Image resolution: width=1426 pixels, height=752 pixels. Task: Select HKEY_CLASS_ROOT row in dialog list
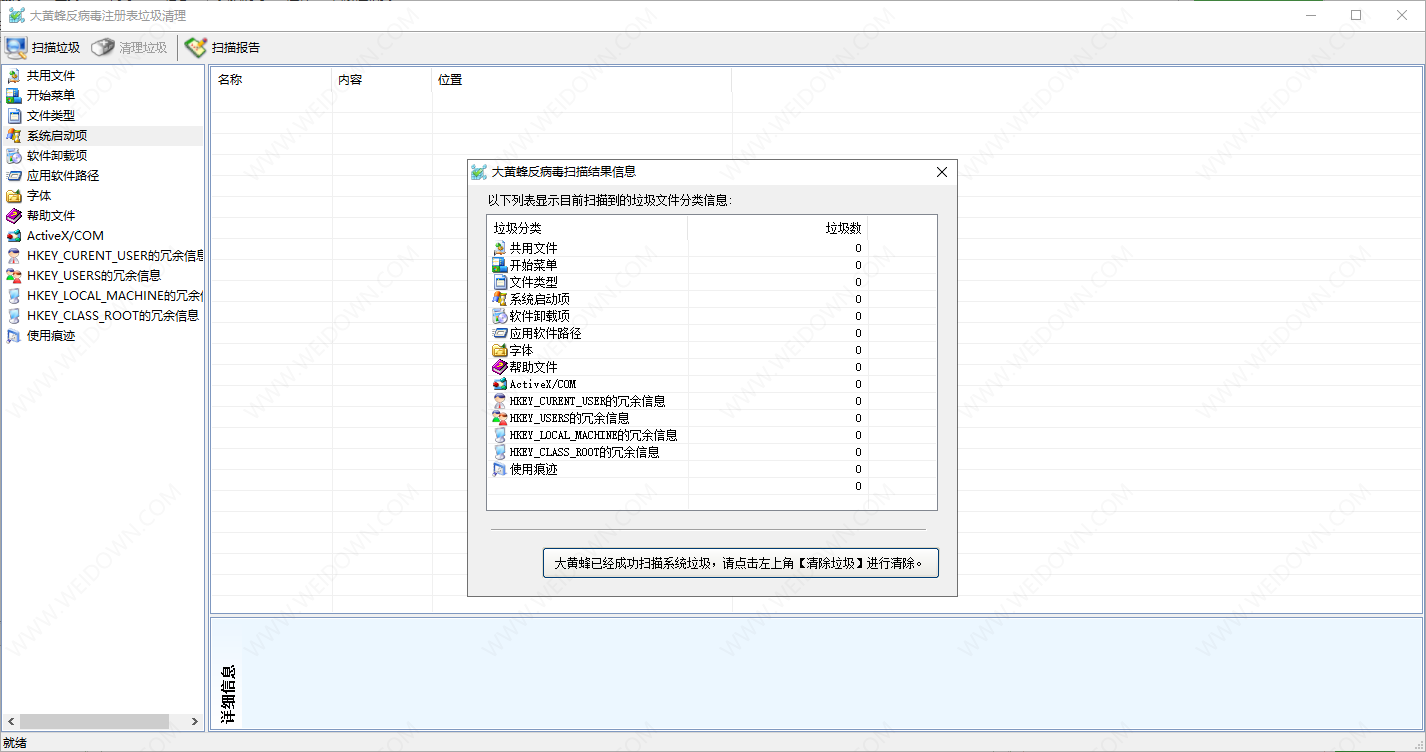pyautogui.click(x=584, y=452)
